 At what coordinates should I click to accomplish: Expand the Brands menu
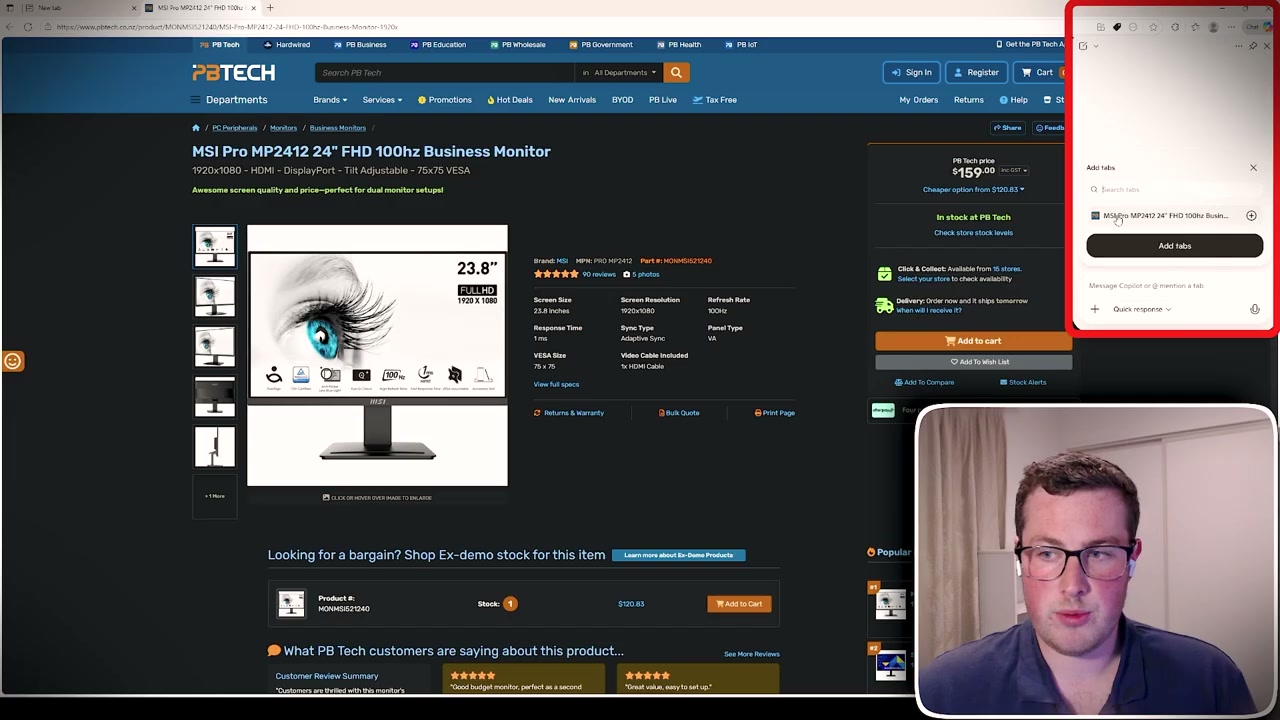[x=330, y=100]
